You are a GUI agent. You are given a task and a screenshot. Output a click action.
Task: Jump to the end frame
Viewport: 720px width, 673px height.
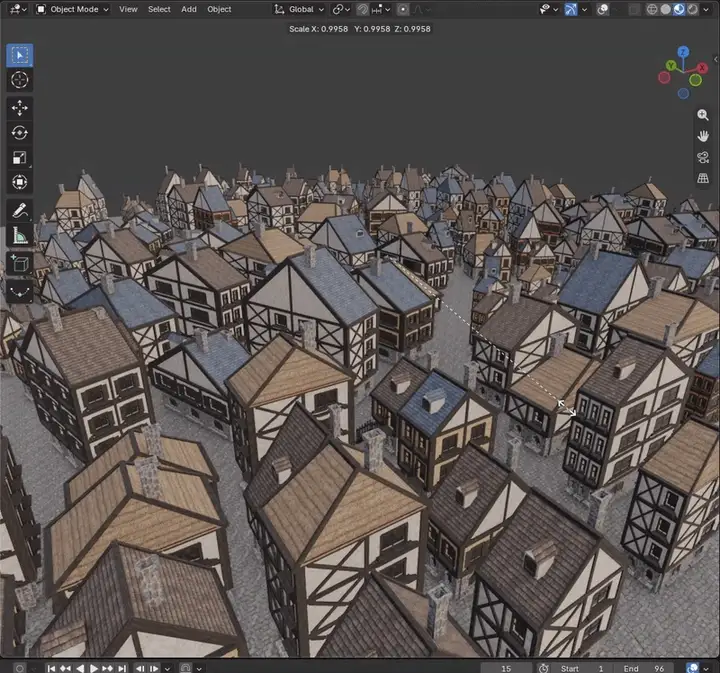pos(122,668)
